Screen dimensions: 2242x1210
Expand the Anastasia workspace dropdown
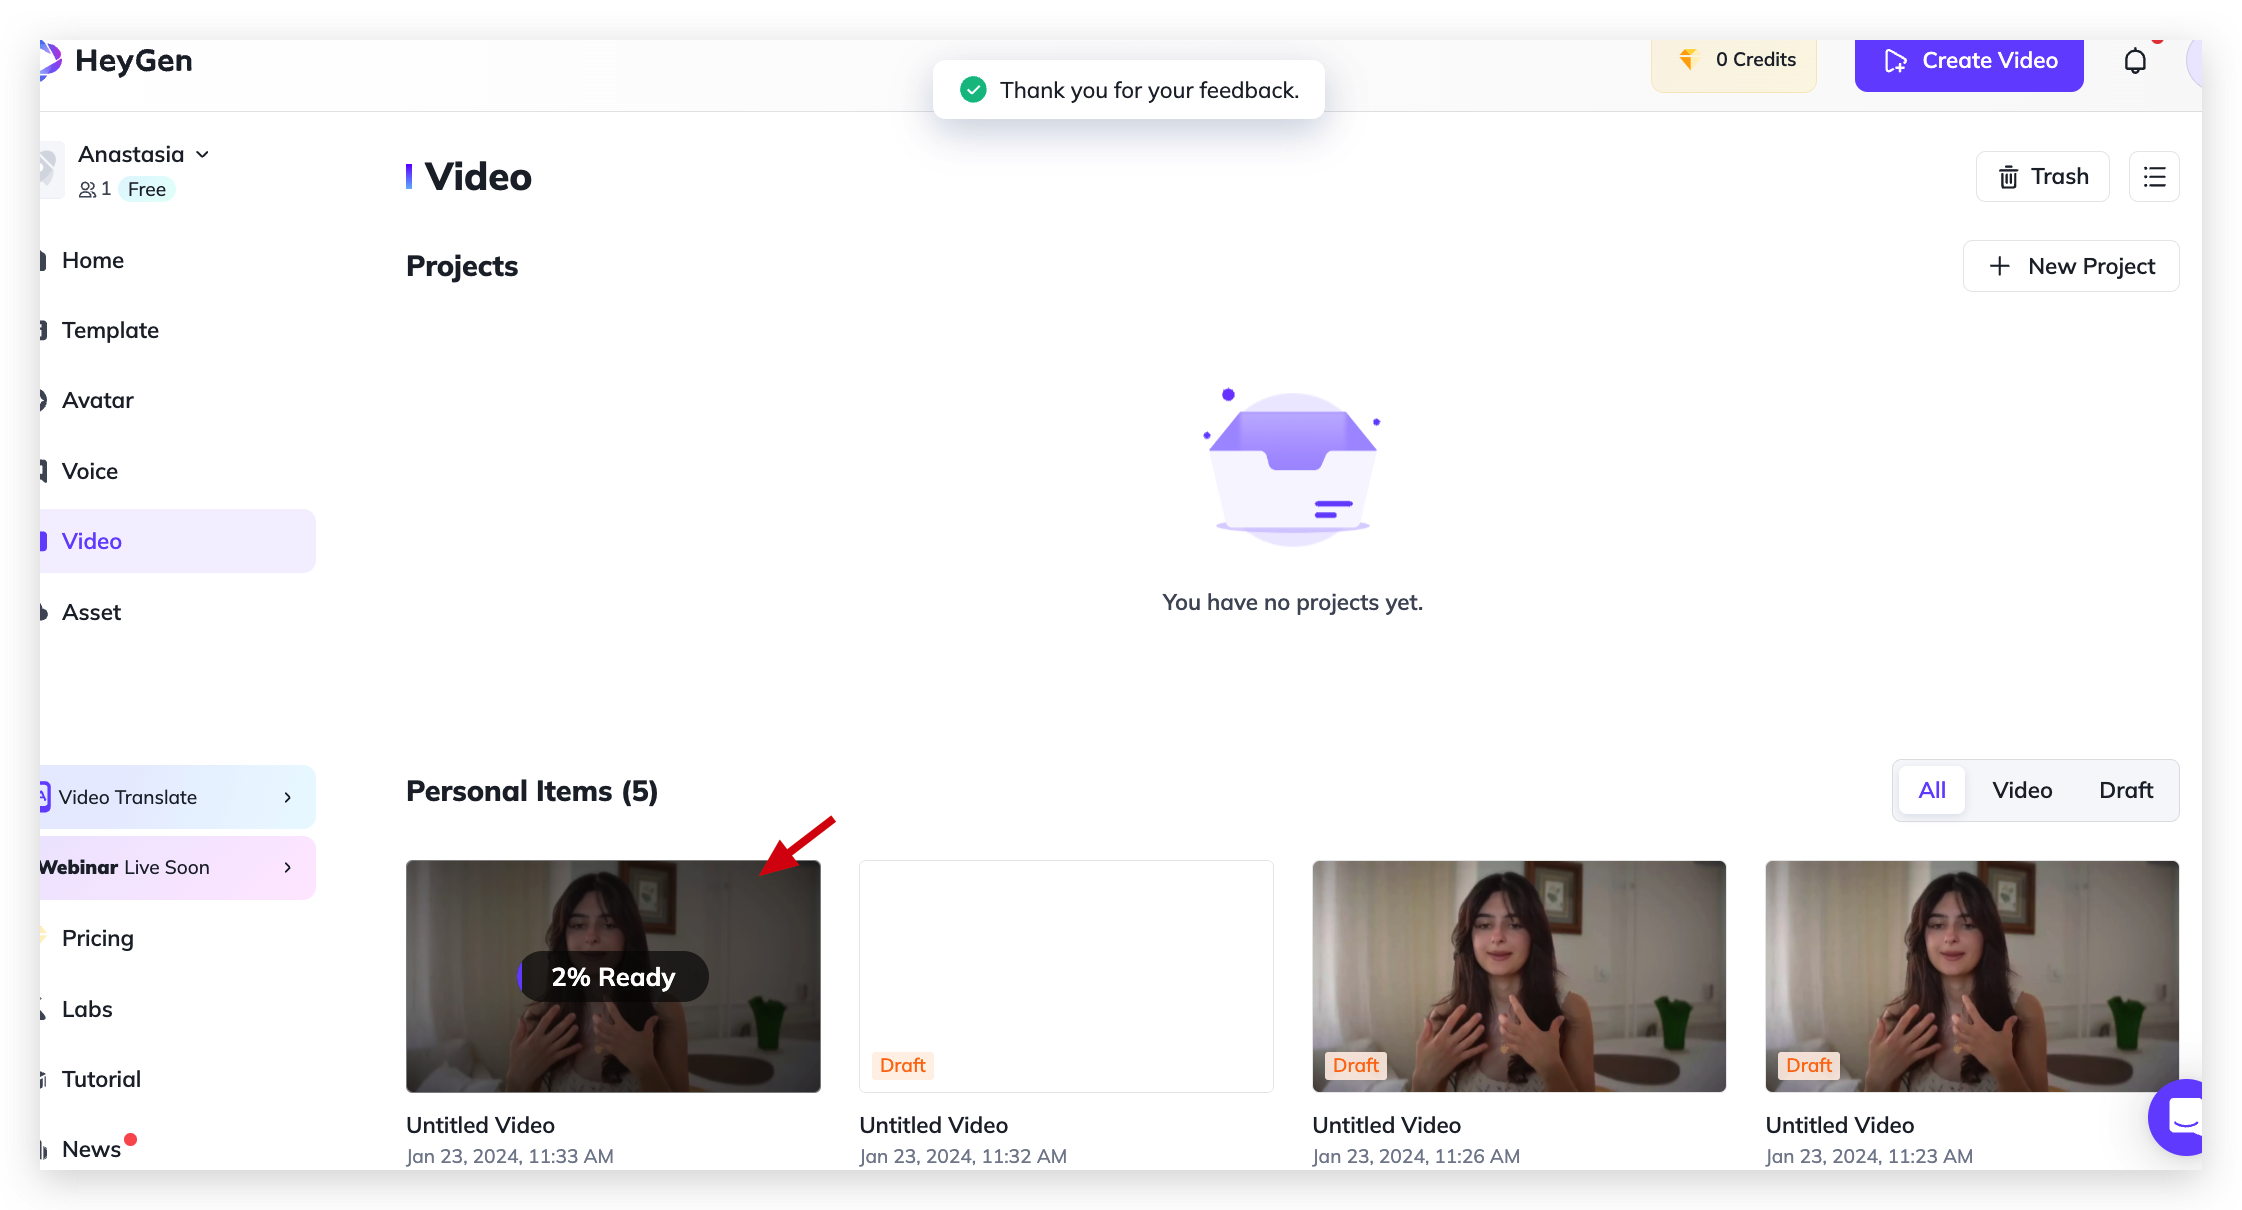click(x=203, y=154)
